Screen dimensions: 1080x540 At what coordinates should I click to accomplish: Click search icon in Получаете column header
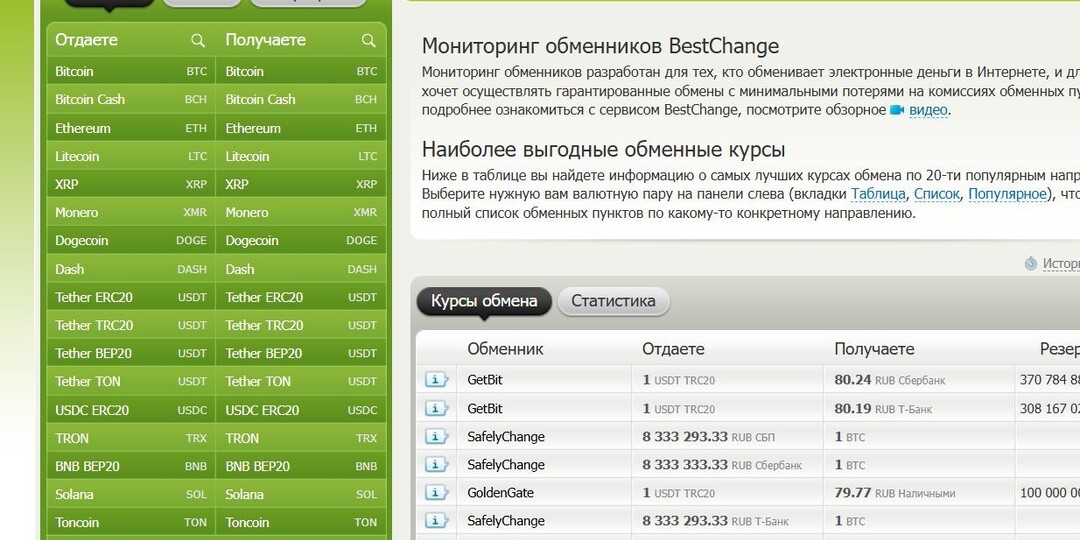pyautogui.click(x=368, y=41)
